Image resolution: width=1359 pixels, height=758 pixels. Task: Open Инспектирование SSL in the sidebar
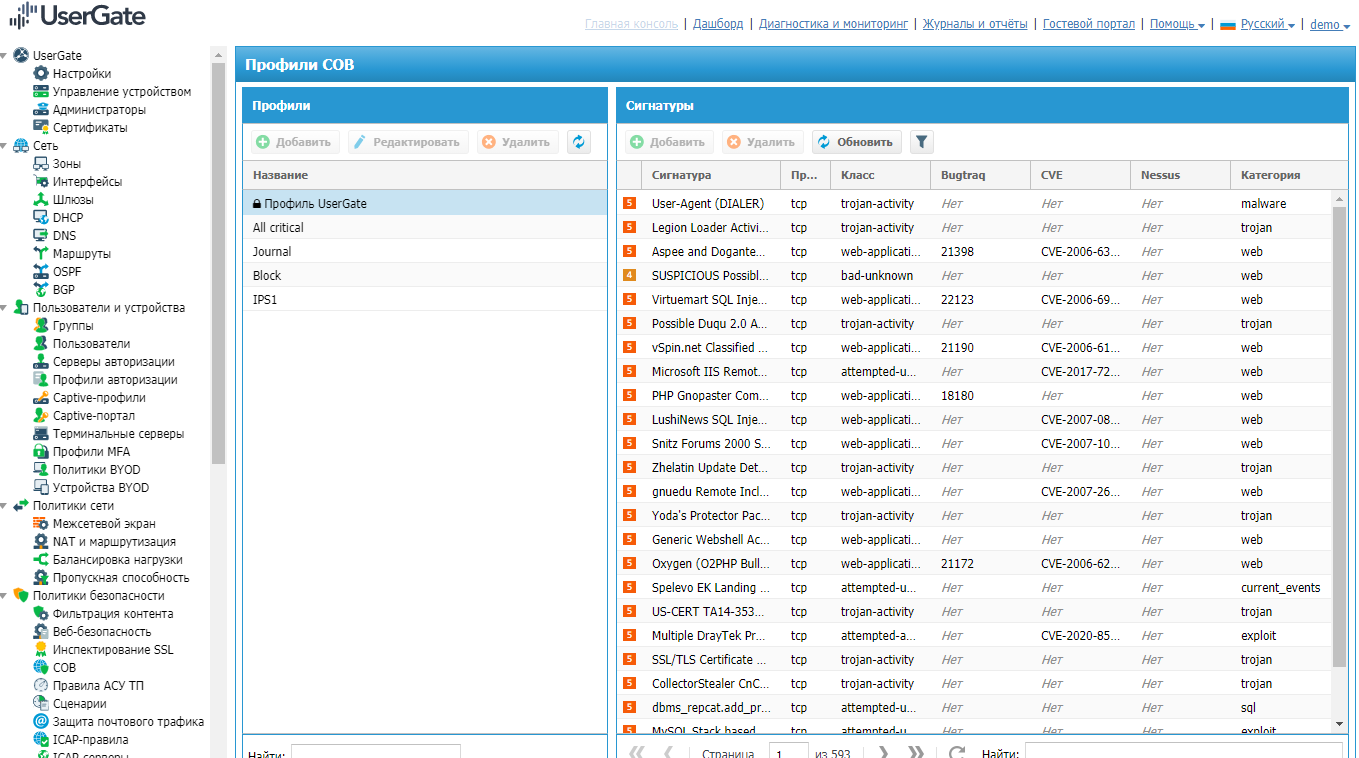coord(112,650)
